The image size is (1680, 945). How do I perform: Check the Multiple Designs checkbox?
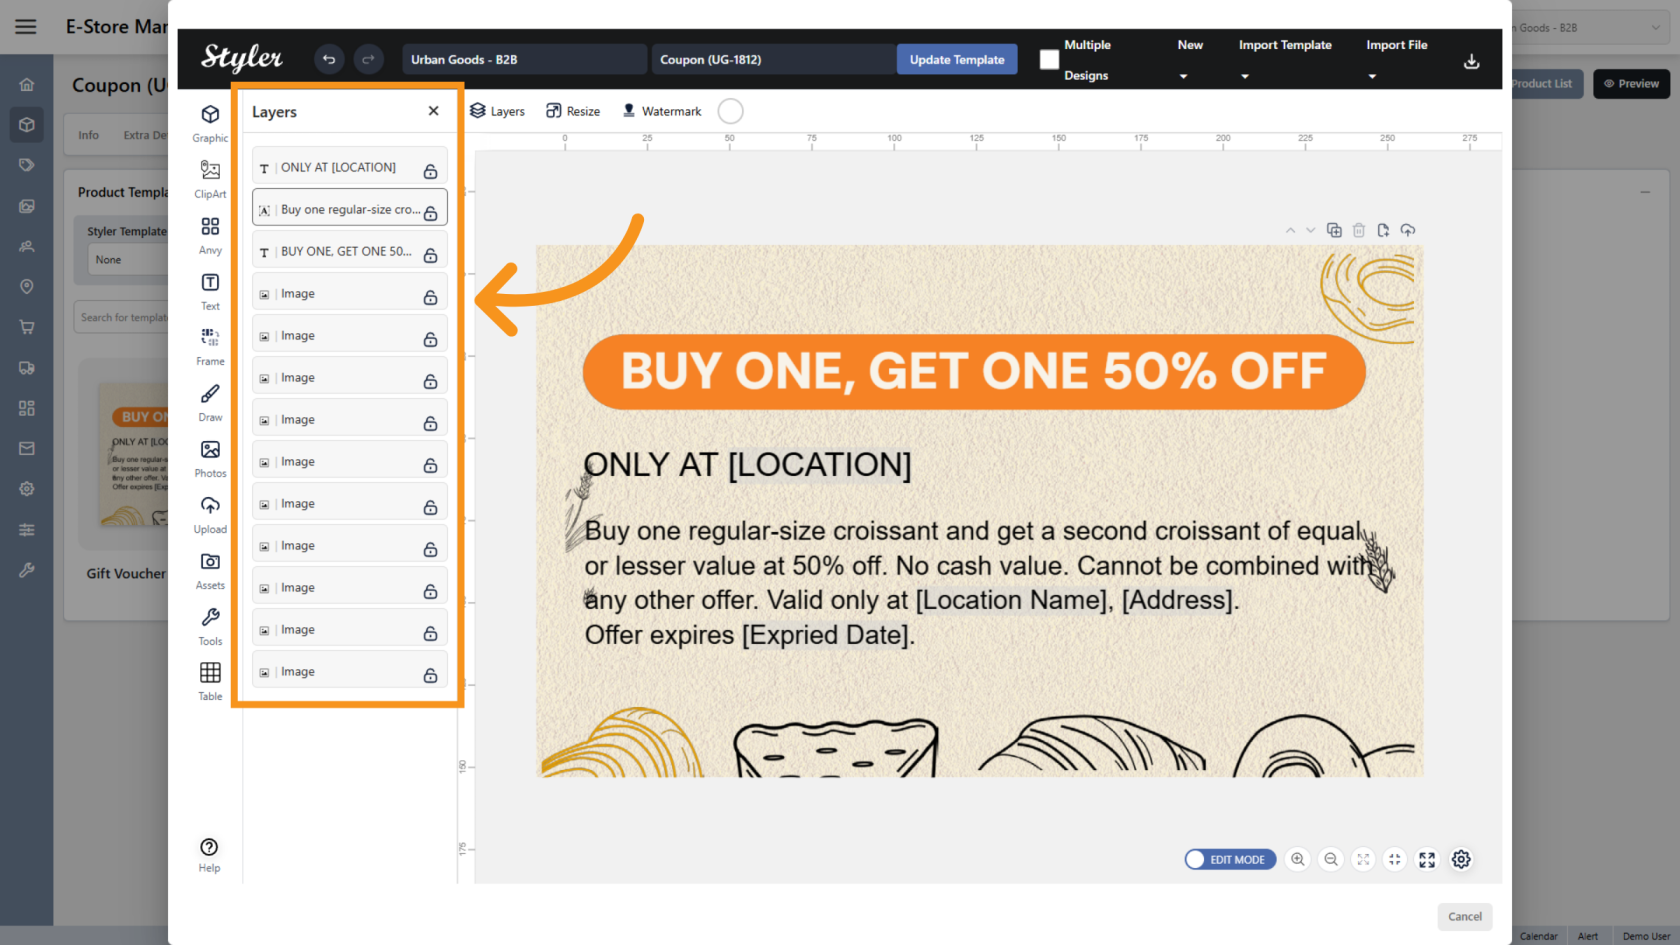point(1049,60)
